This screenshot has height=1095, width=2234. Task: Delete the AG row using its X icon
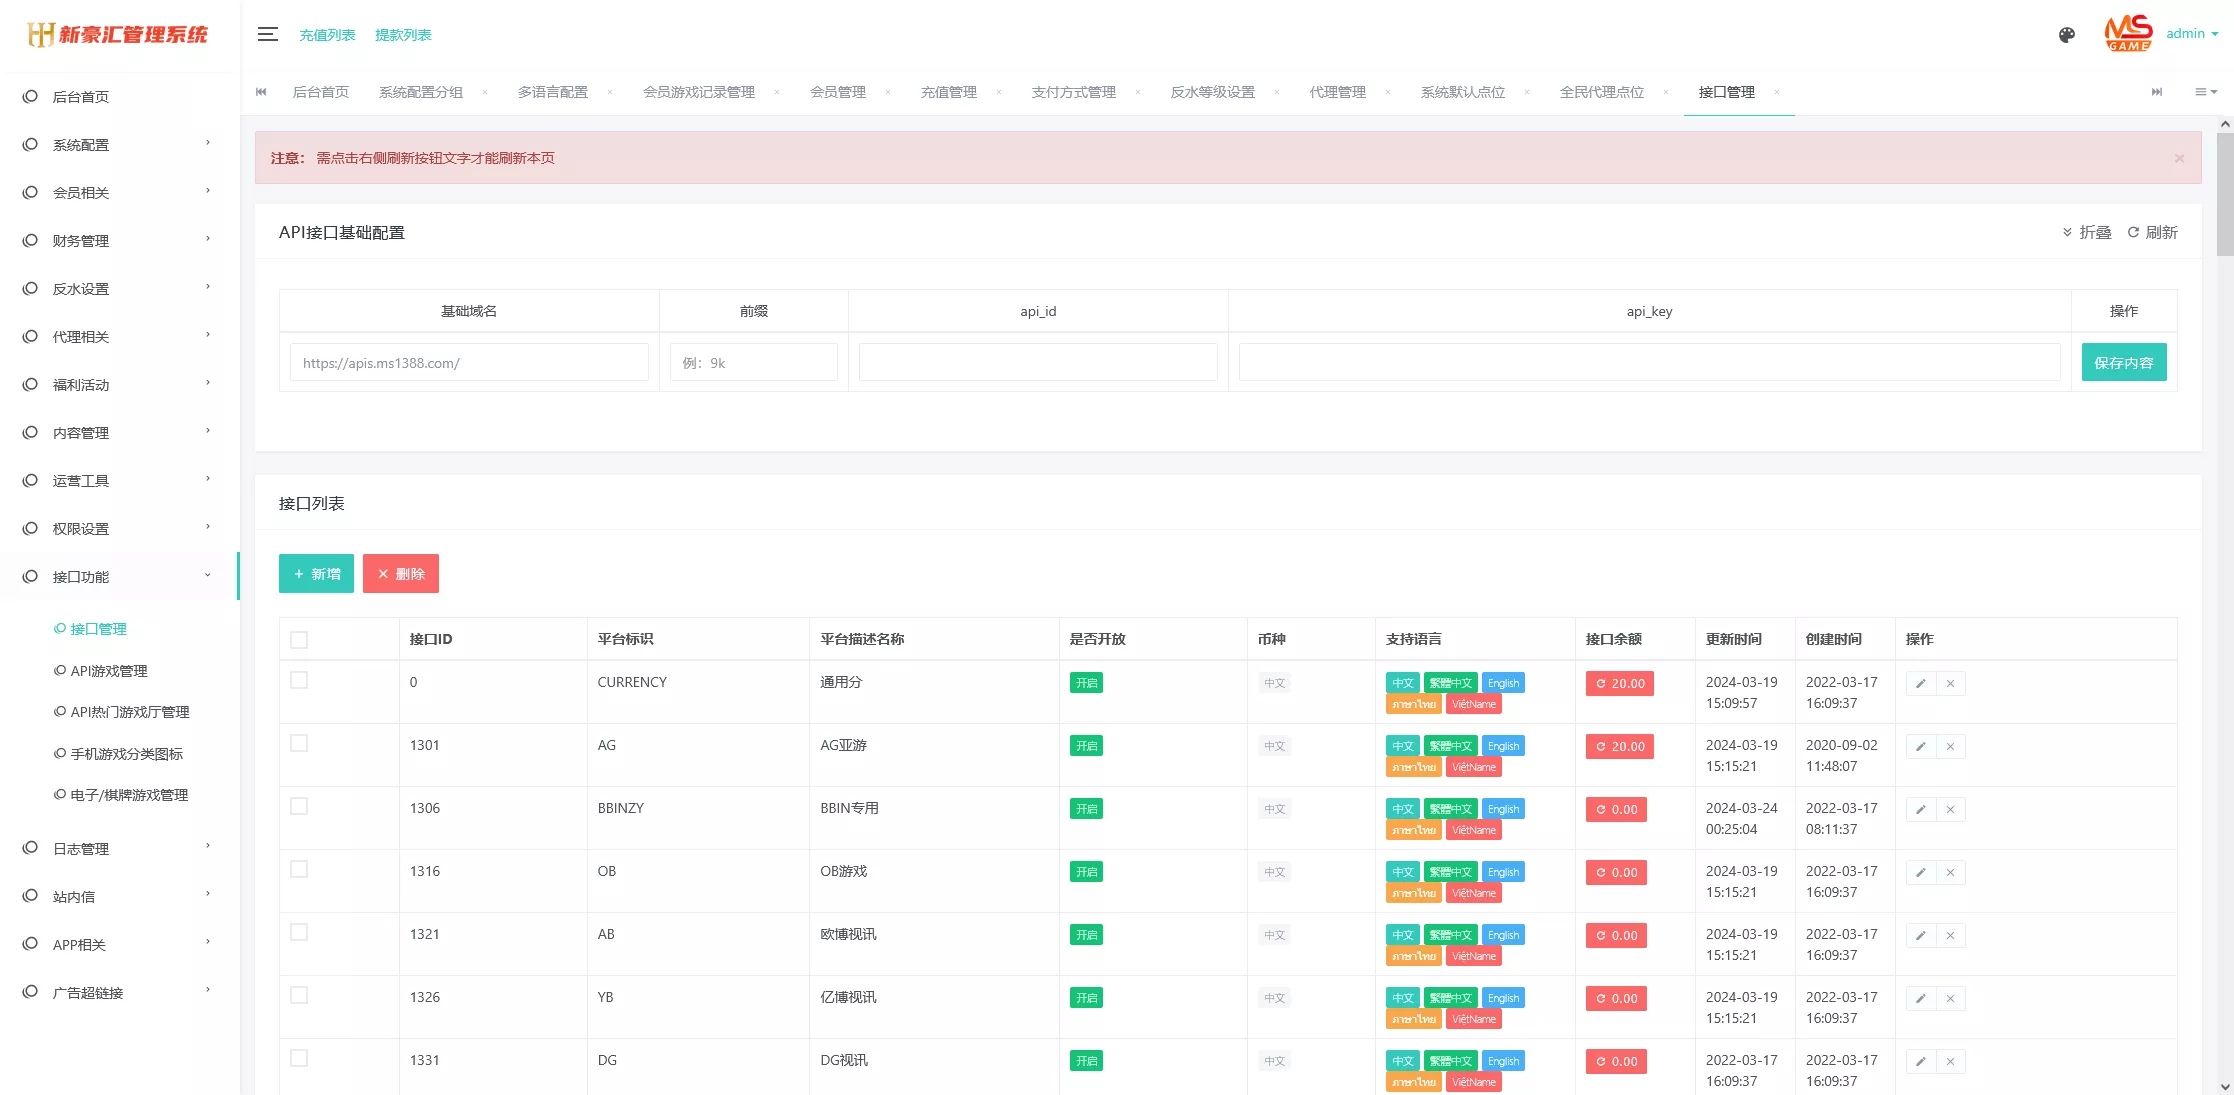tap(1950, 746)
